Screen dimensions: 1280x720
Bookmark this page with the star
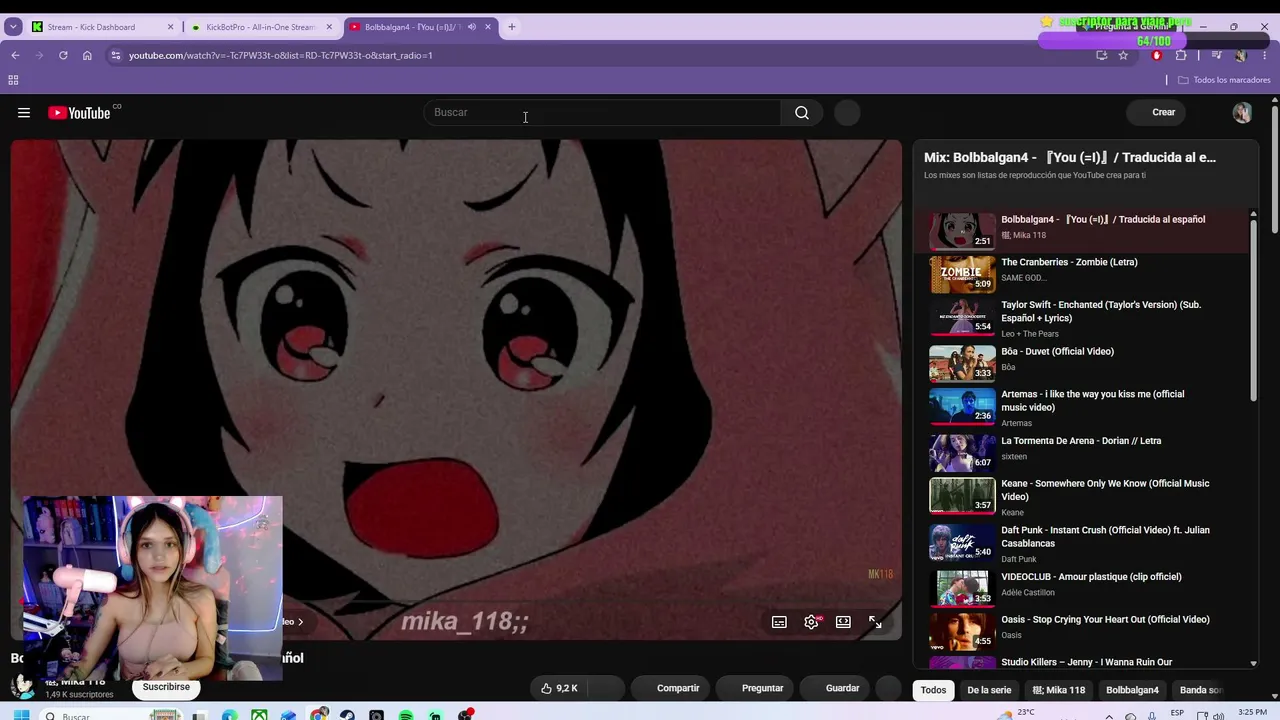(1123, 55)
